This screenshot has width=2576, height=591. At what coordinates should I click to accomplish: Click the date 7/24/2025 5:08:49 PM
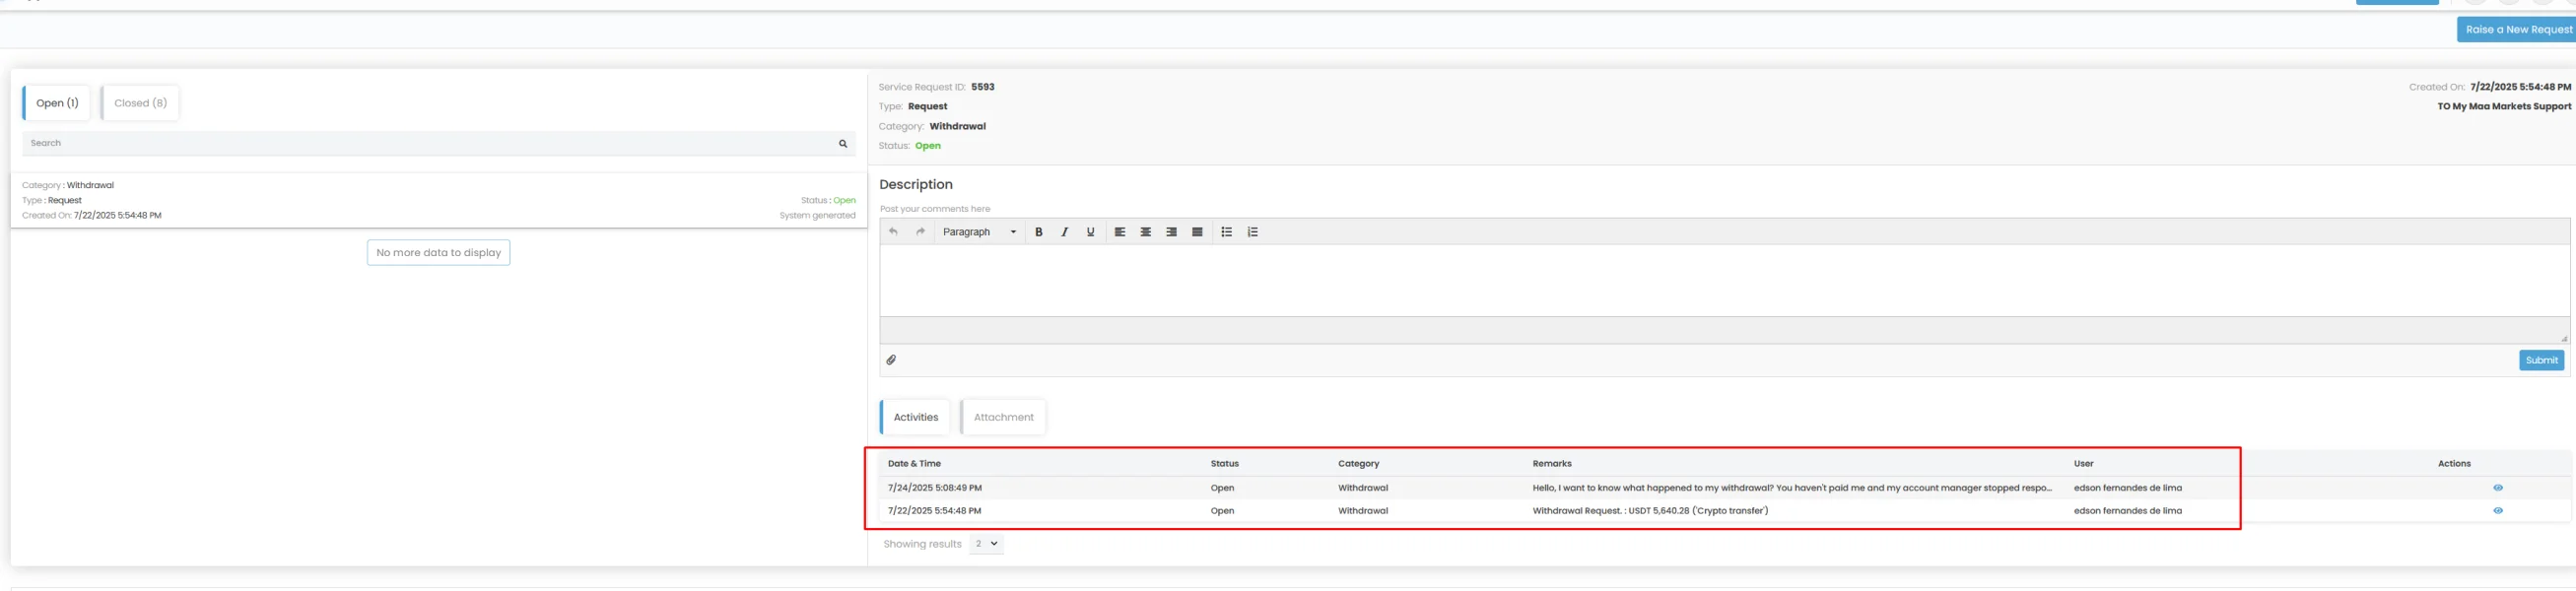click(934, 488)
